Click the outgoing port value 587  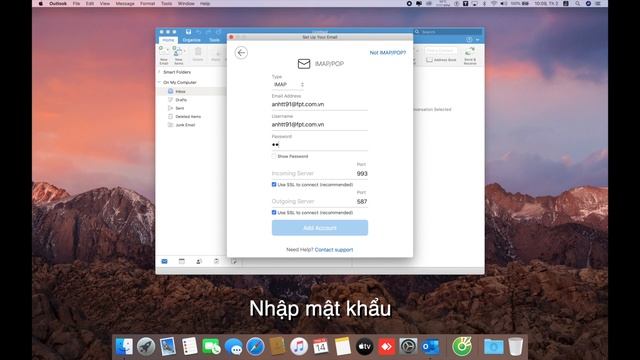pos(362,202)
